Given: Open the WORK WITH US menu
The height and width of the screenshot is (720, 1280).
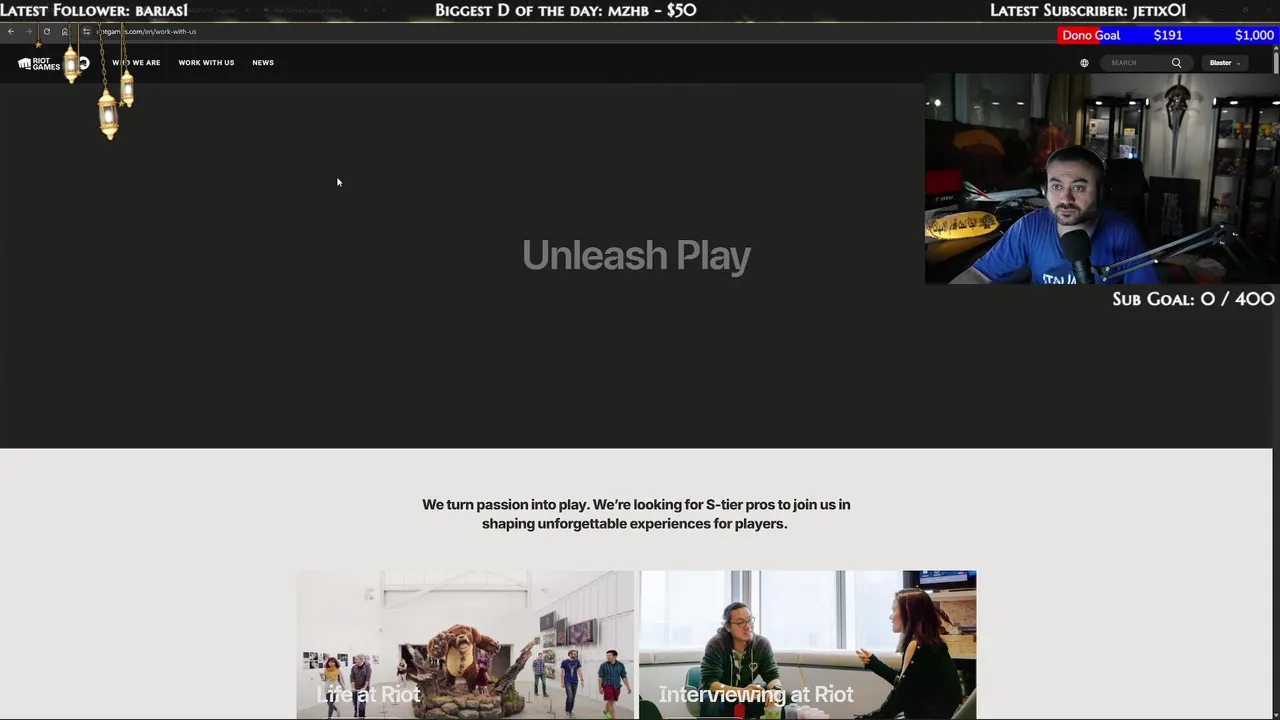Looking at the screenshot, I should (206, 63).
